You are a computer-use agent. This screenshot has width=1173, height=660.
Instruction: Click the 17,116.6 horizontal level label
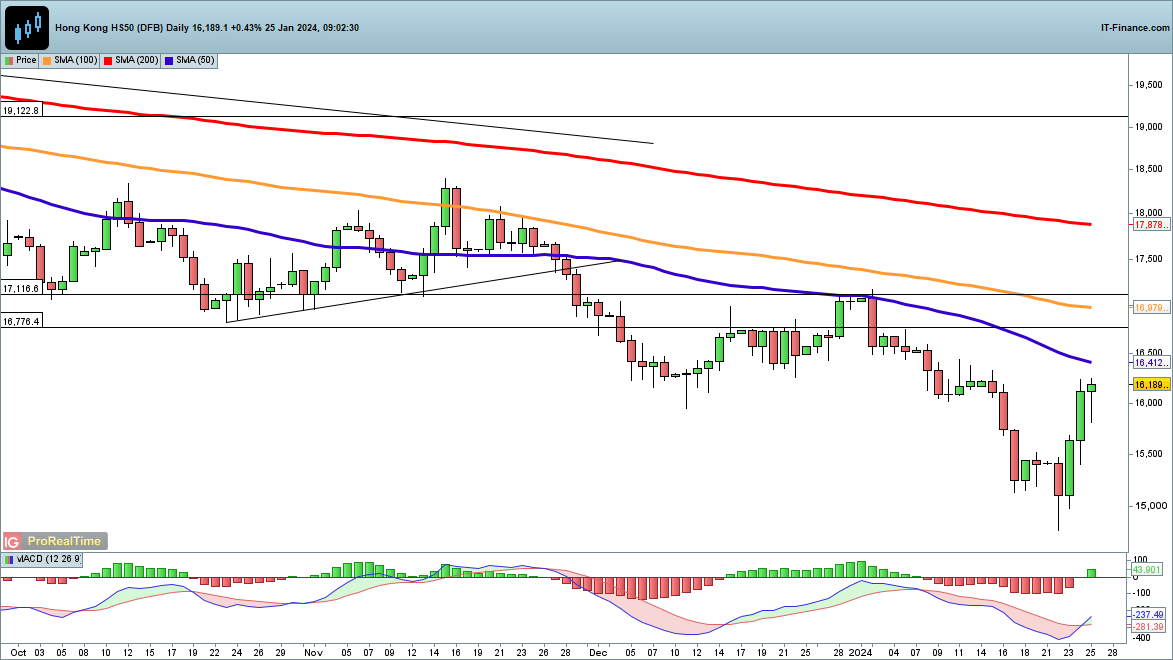pos(21,288)
